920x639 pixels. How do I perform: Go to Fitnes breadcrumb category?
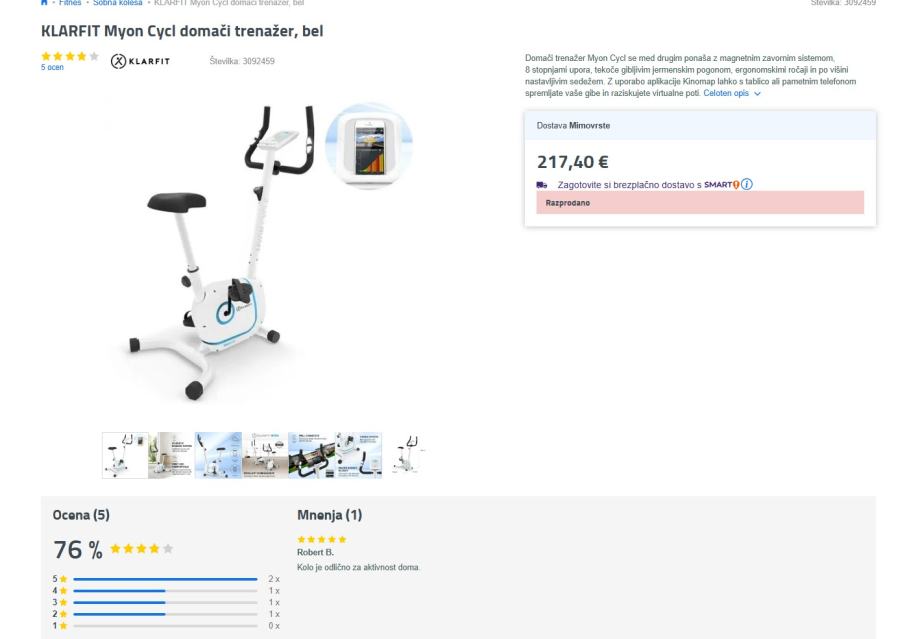pos(70,3)
